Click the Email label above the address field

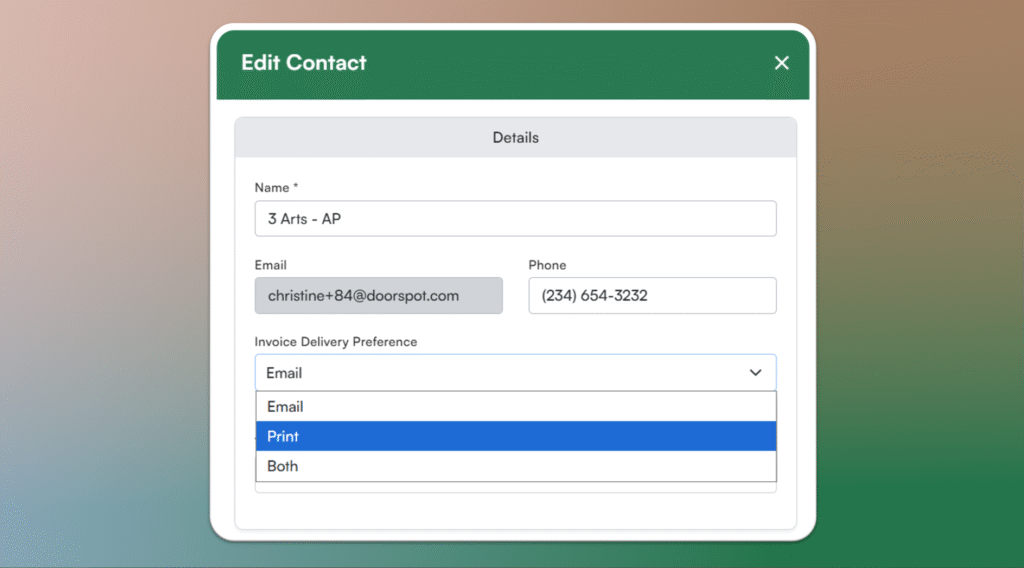point(270,265)
